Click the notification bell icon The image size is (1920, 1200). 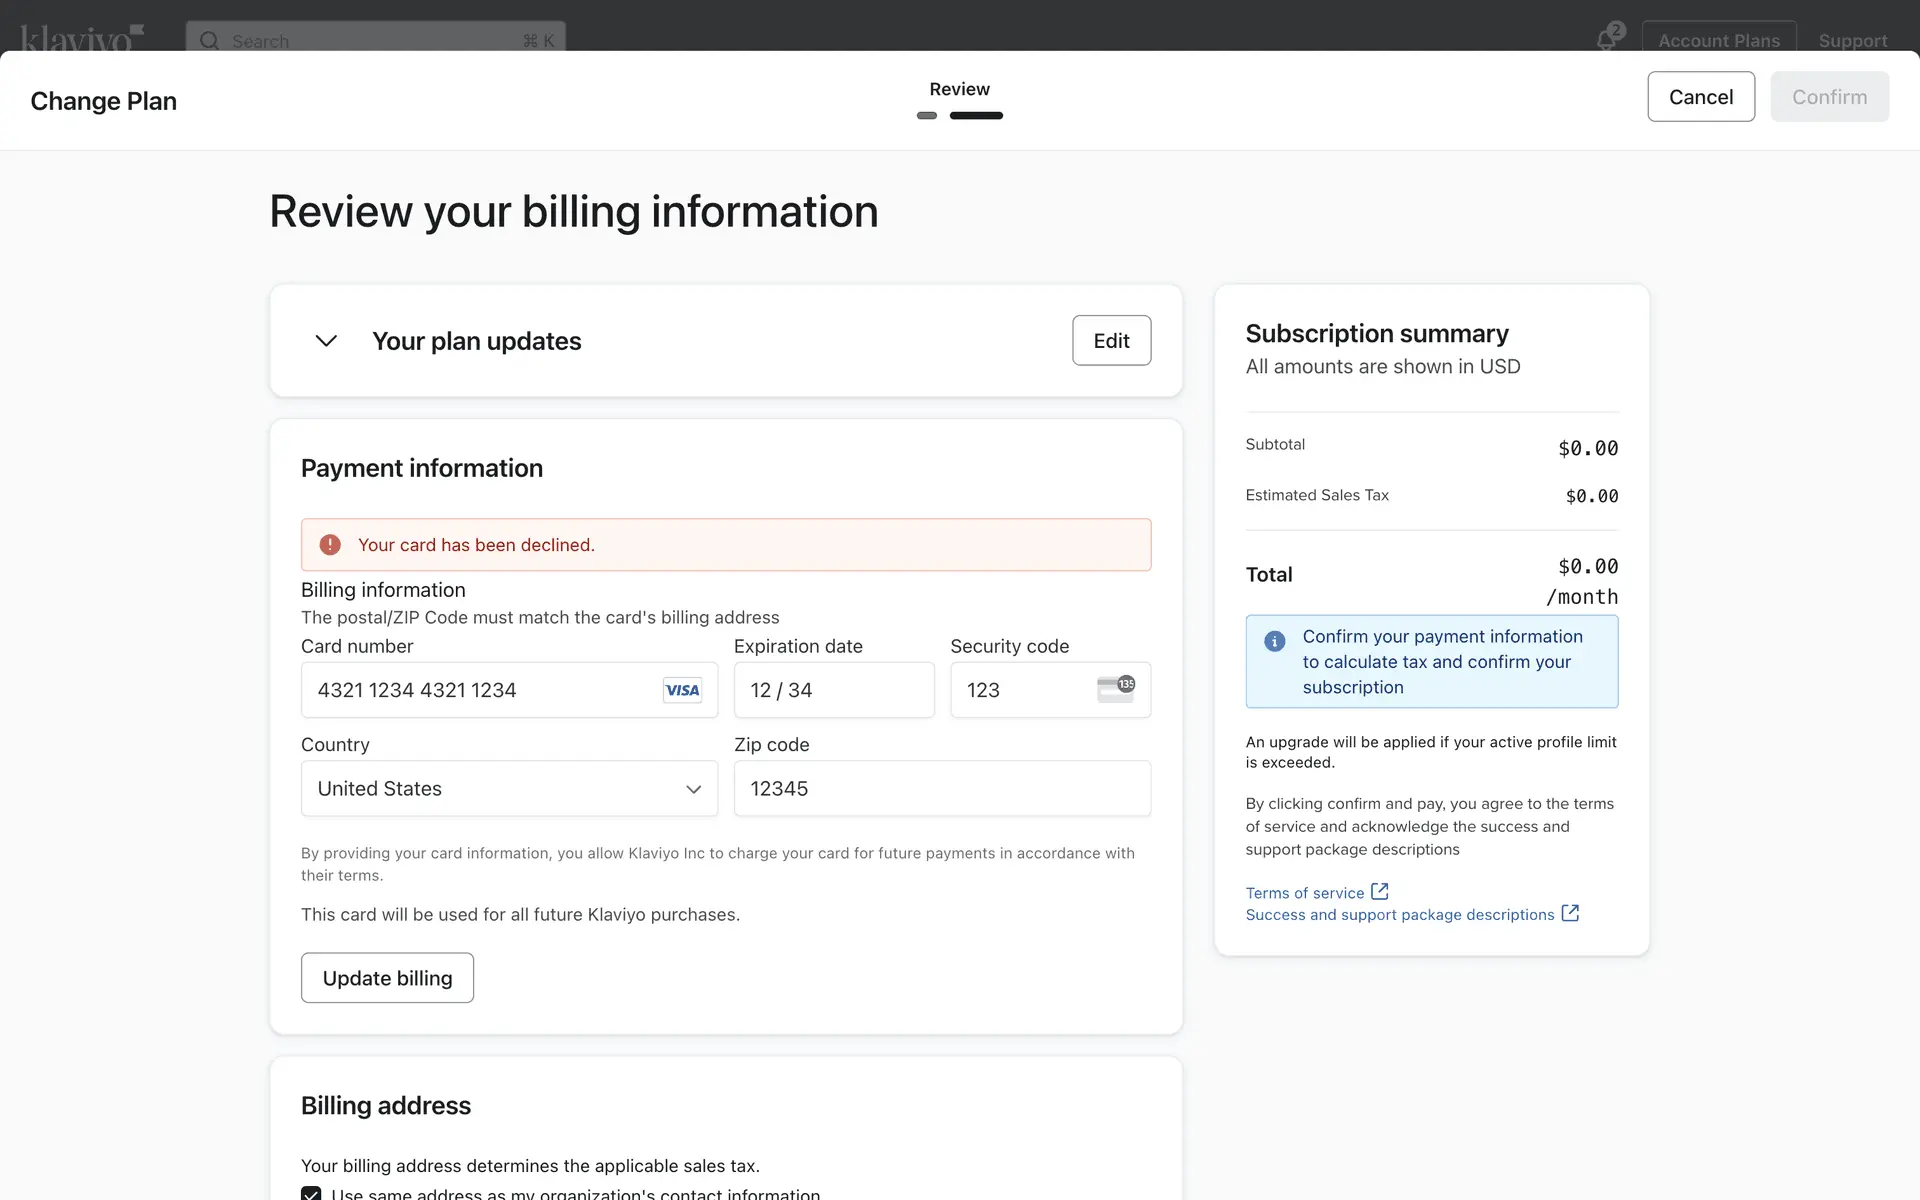[1606, 40]
